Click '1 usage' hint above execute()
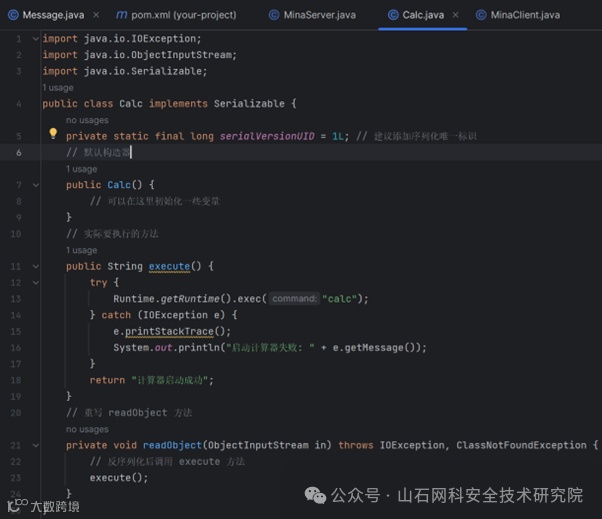Screen dimensions: 602x519 tap(81, 250)
